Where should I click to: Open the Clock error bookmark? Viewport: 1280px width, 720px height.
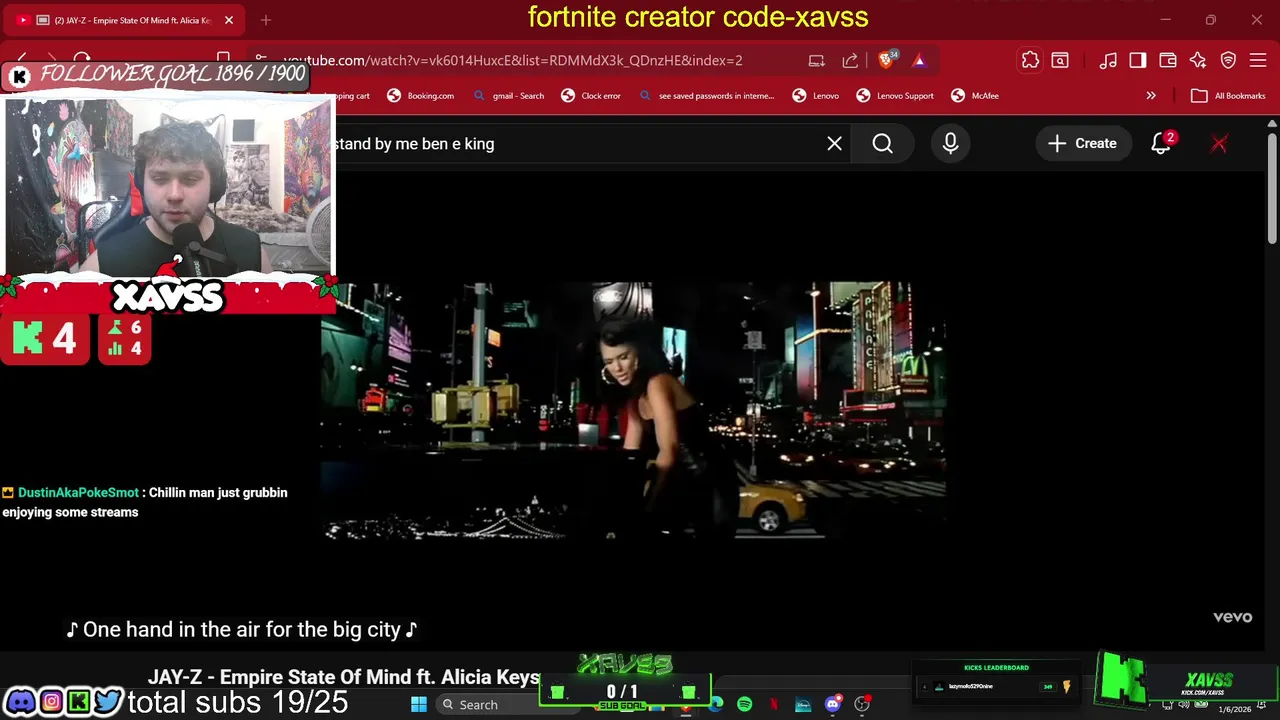point(591,96)
